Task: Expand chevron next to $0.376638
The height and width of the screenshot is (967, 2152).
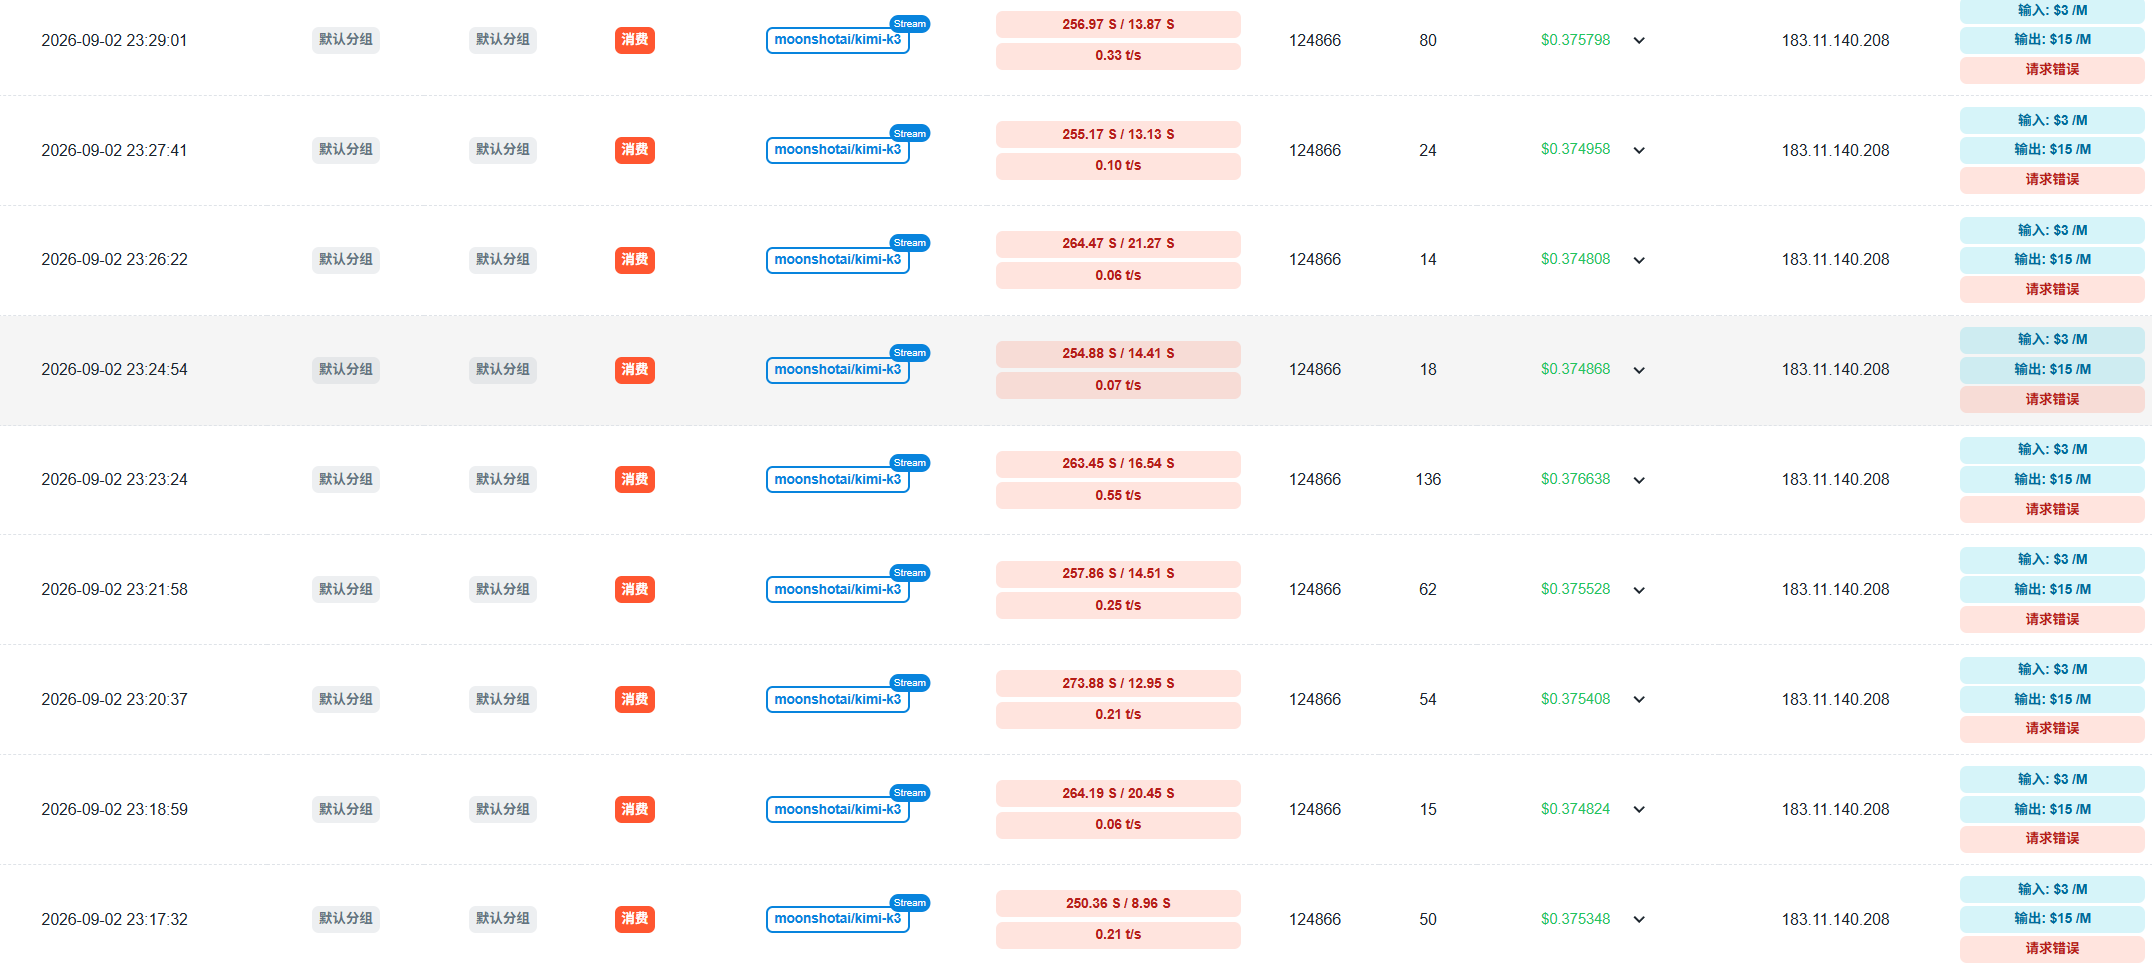Action: [x=1639, y=480]
